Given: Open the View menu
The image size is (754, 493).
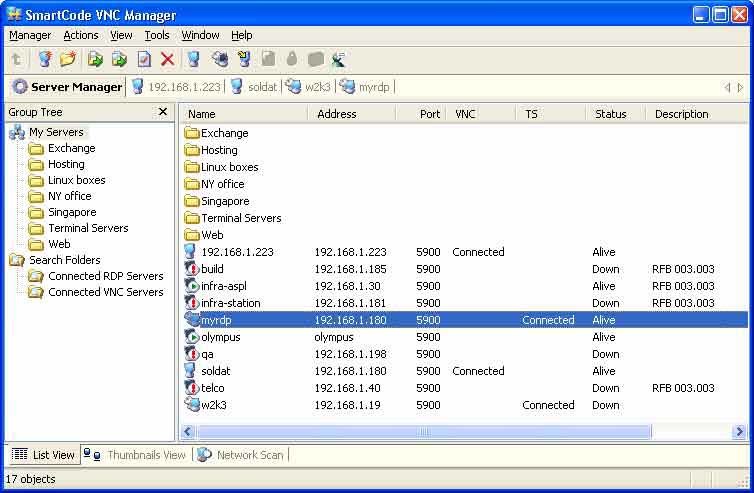Looking at the screenshot, I should pyautogui.click(x=121, y=36).
